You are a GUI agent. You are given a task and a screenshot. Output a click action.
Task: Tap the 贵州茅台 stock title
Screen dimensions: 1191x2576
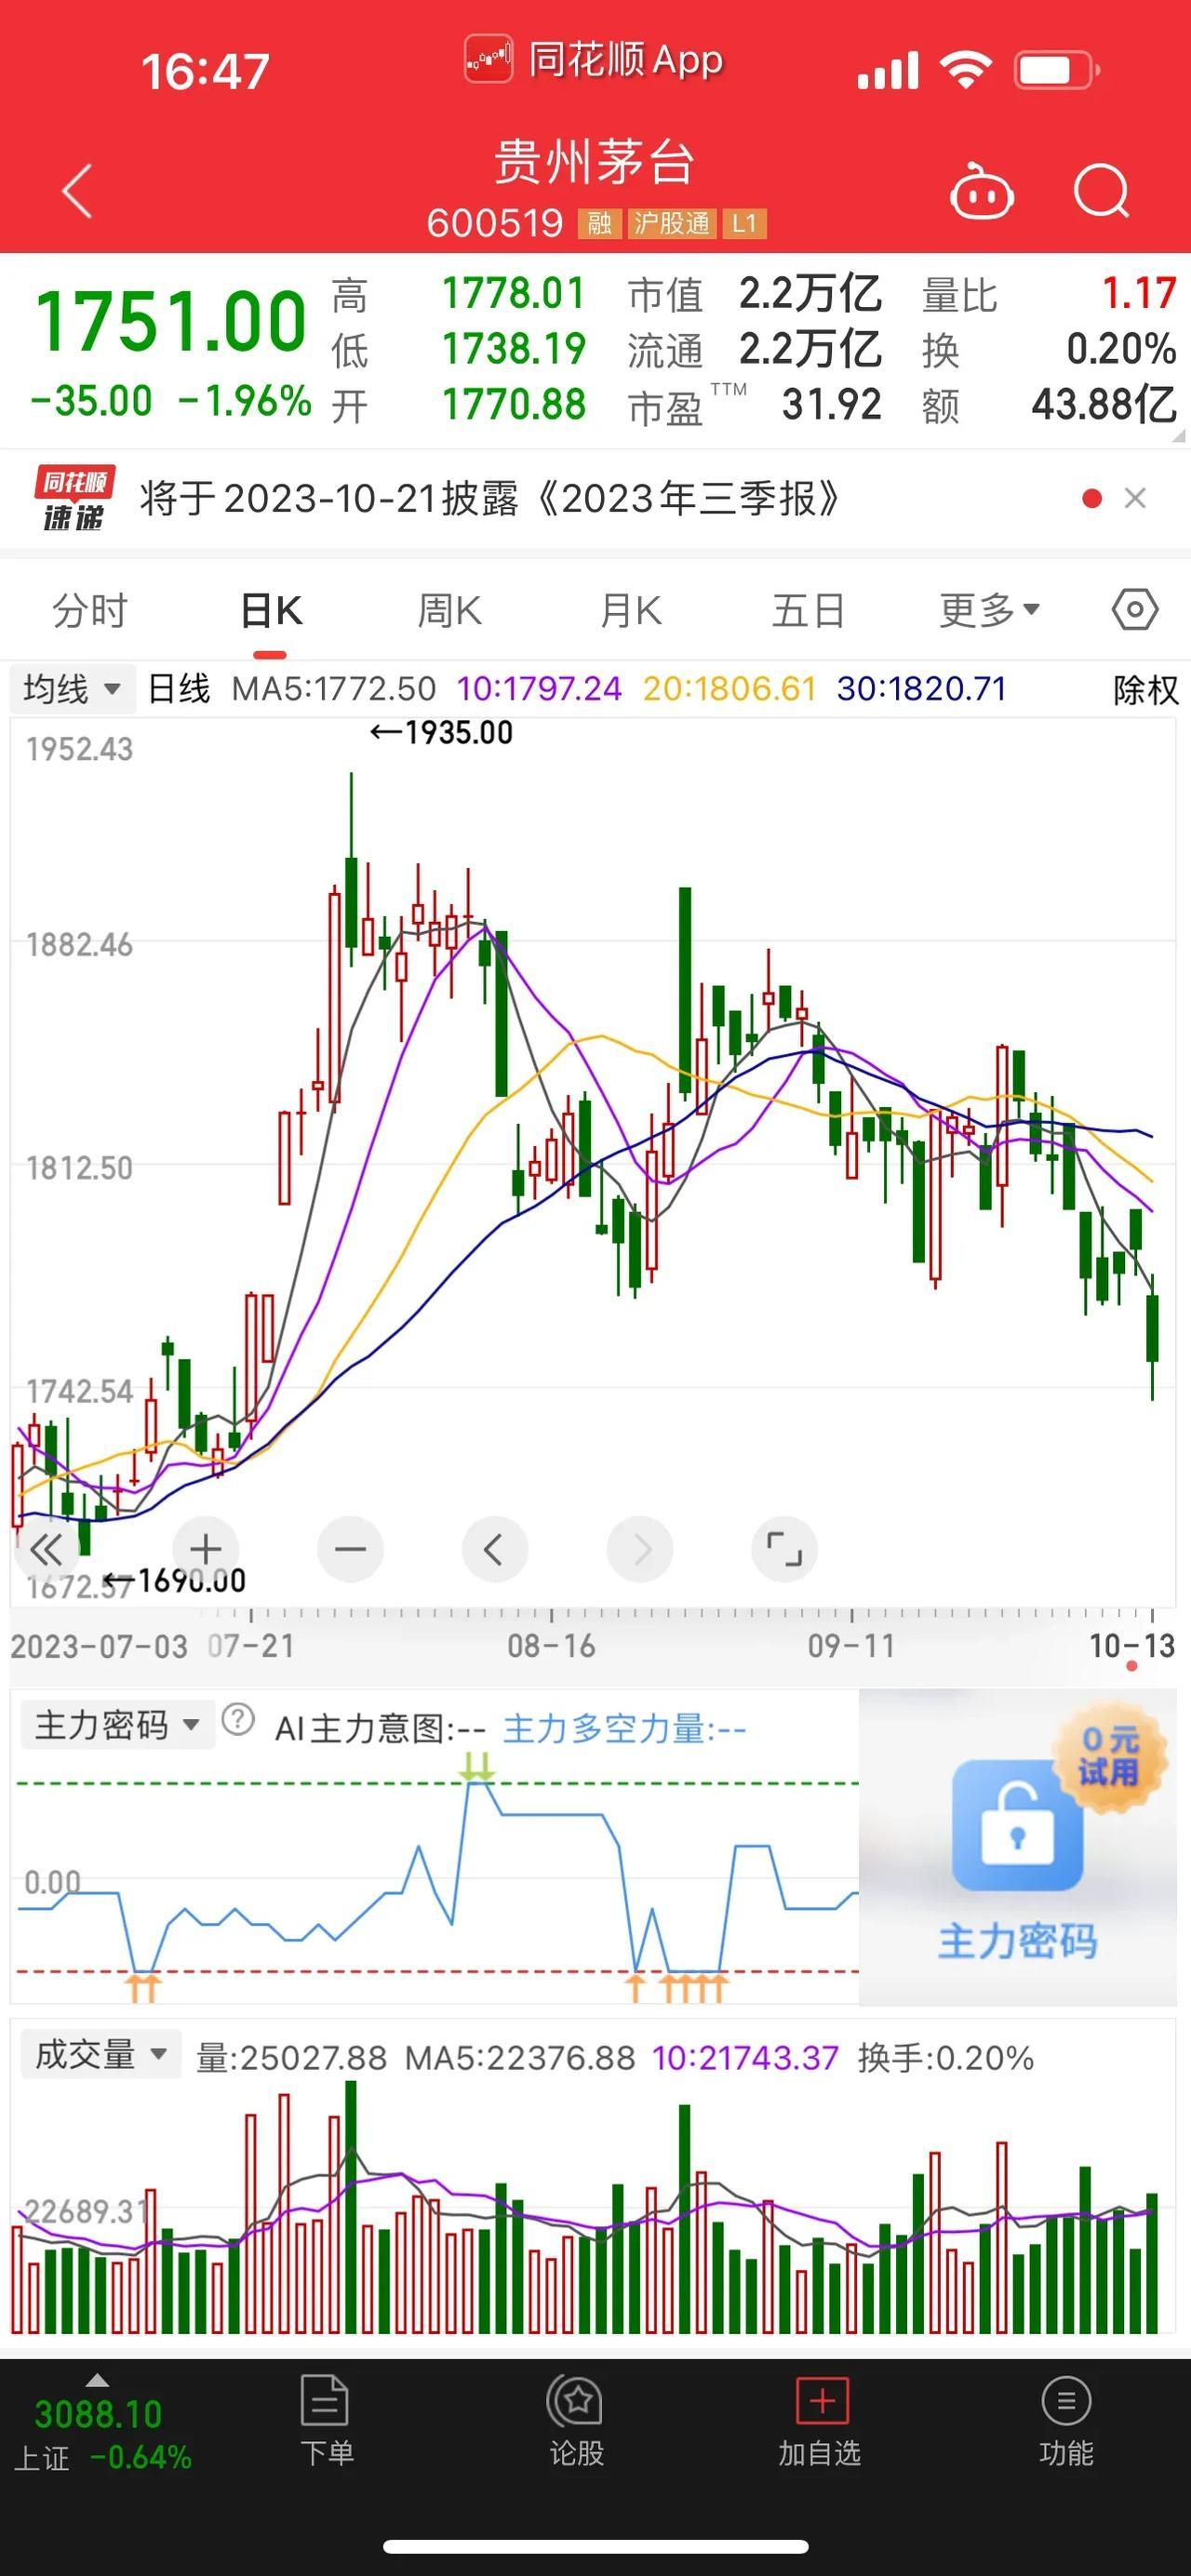595,162
